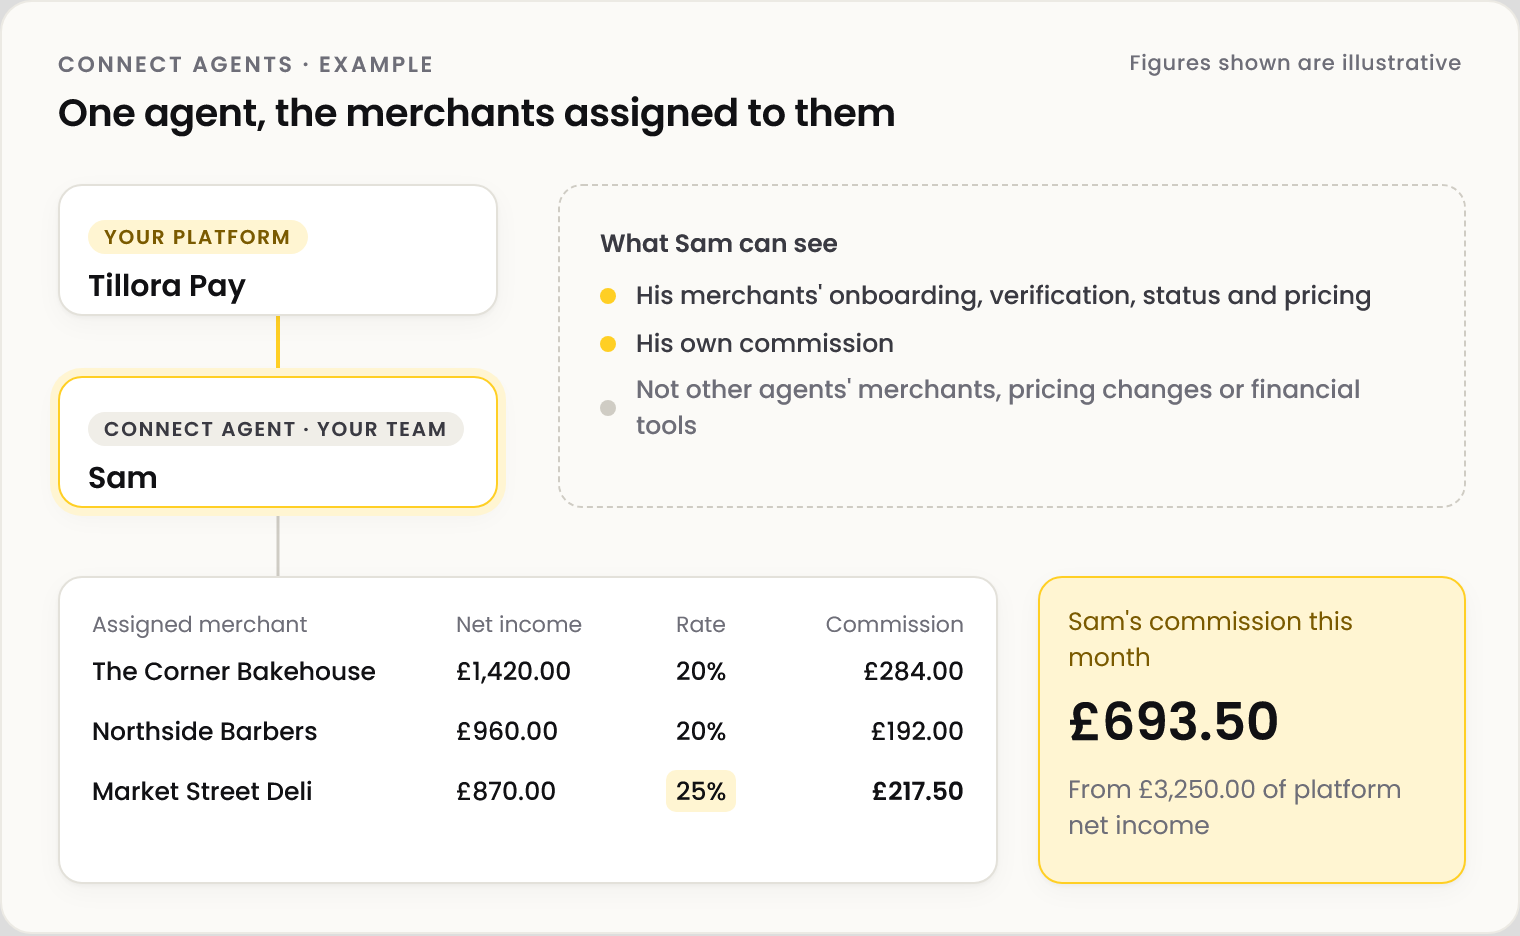Click the 'Figures shown are illustrative' note
This screenshot has width=1520, height=936.
(x=1295, y=63)
